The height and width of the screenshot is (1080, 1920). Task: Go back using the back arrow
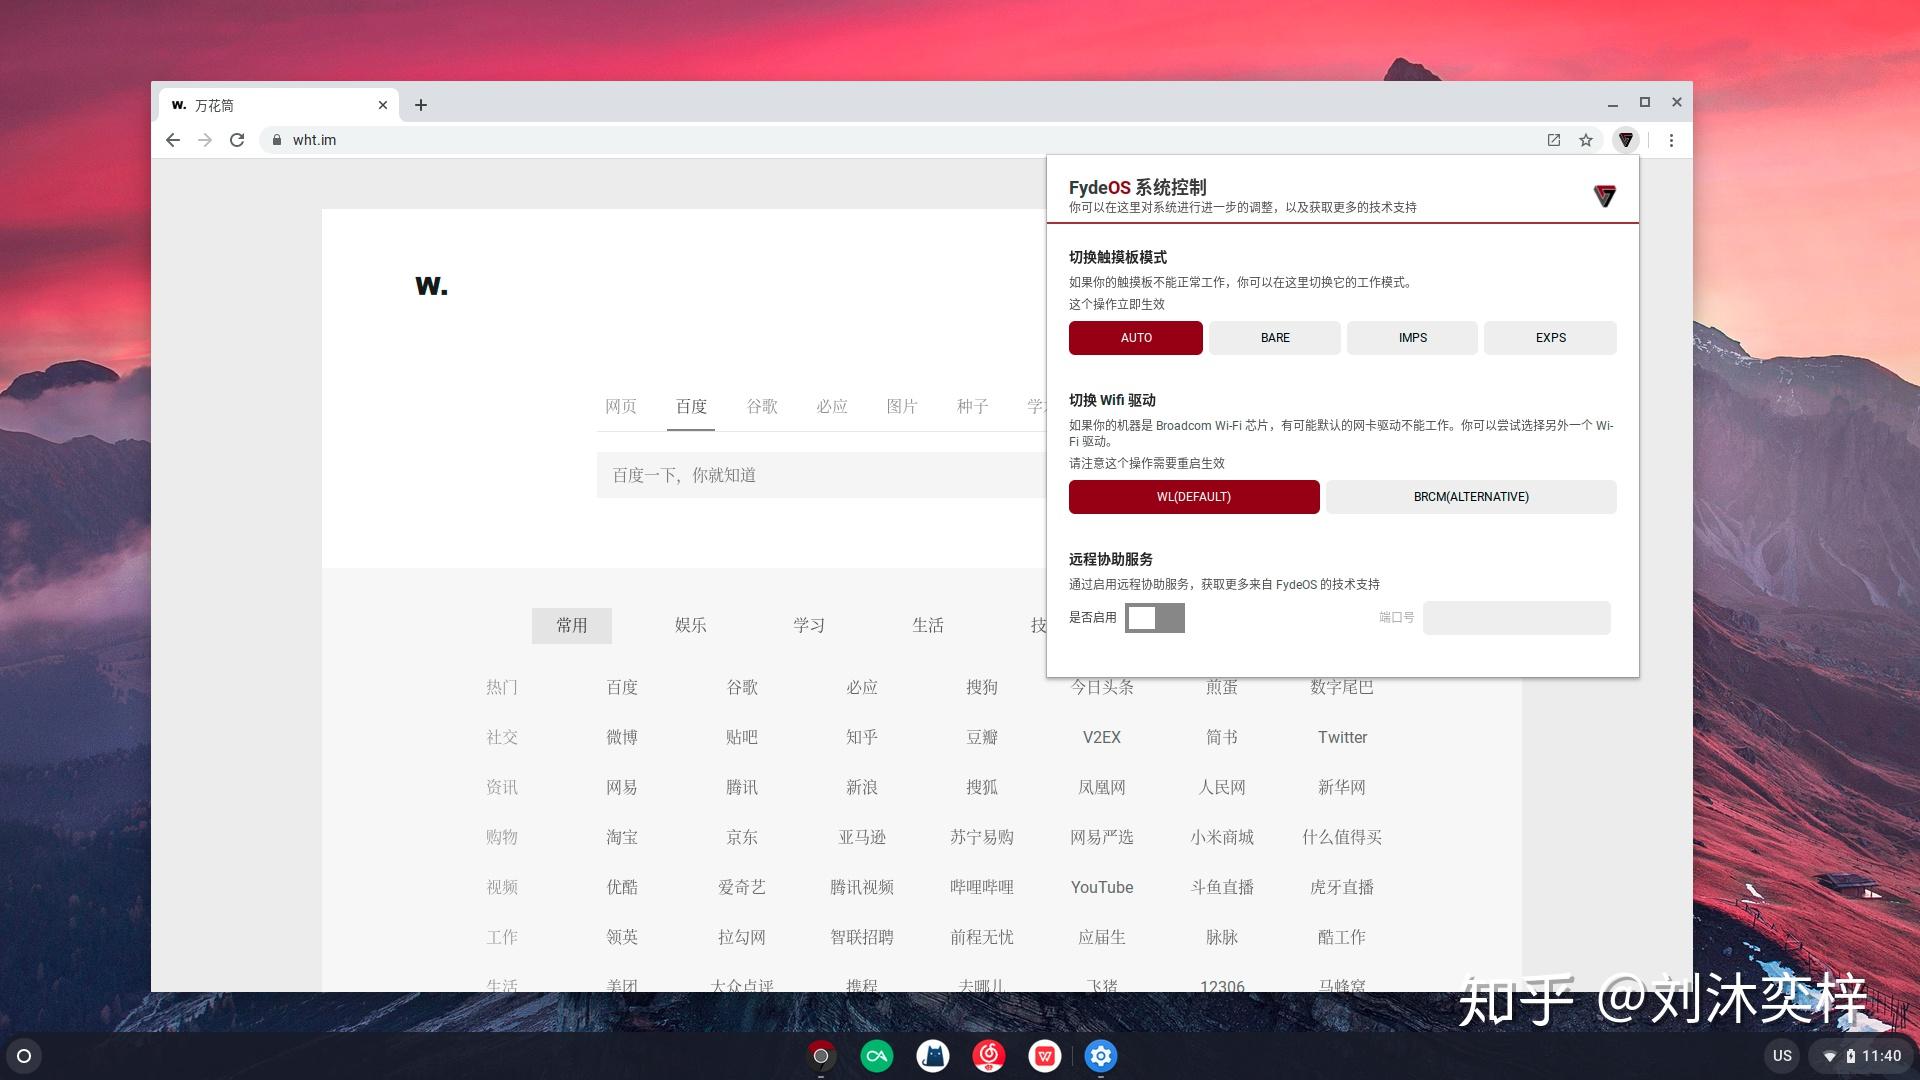coord(172,140)
